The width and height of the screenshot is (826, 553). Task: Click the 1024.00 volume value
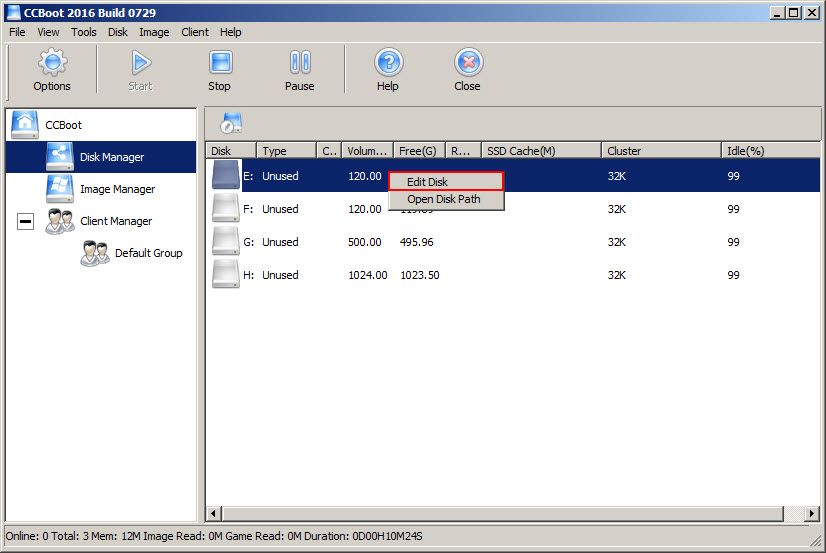(368, 275)
